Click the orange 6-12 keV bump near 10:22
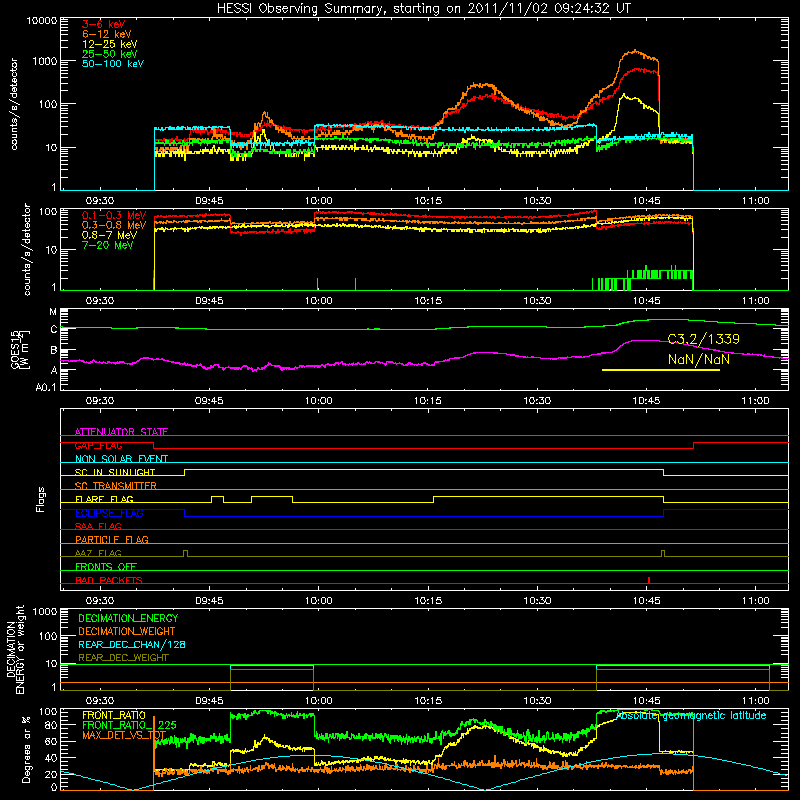The width and height of the screenshot is (800, 800). [481, 85]
